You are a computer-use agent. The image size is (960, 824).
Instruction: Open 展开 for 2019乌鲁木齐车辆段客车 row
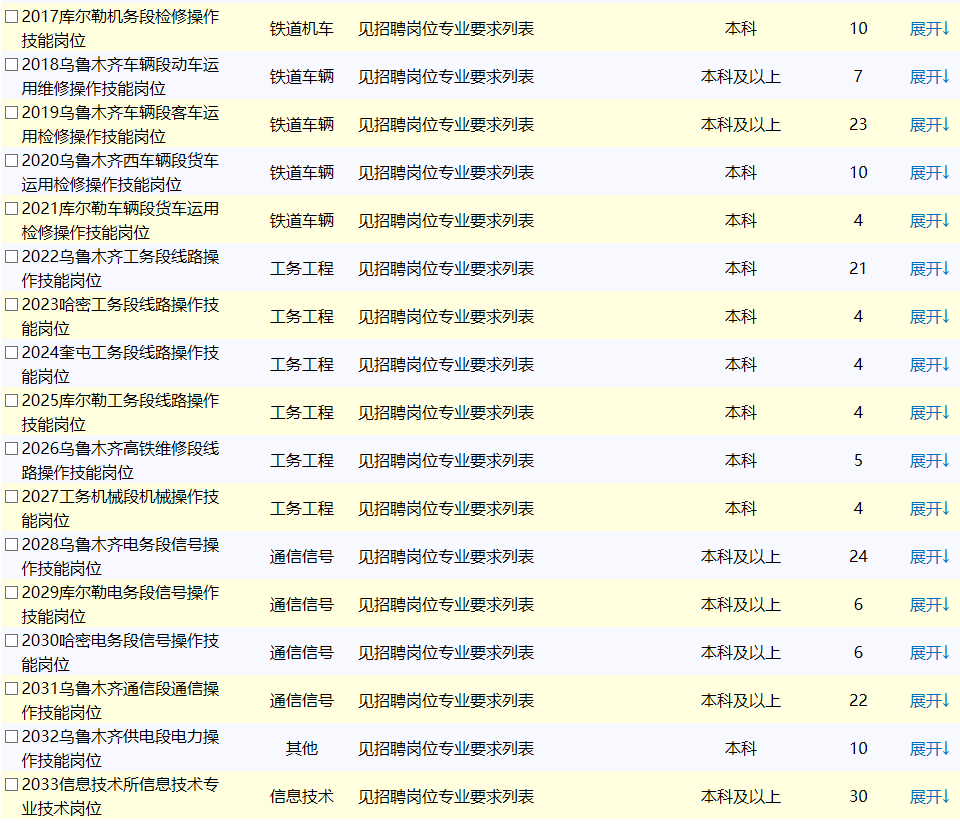point(929,125)
